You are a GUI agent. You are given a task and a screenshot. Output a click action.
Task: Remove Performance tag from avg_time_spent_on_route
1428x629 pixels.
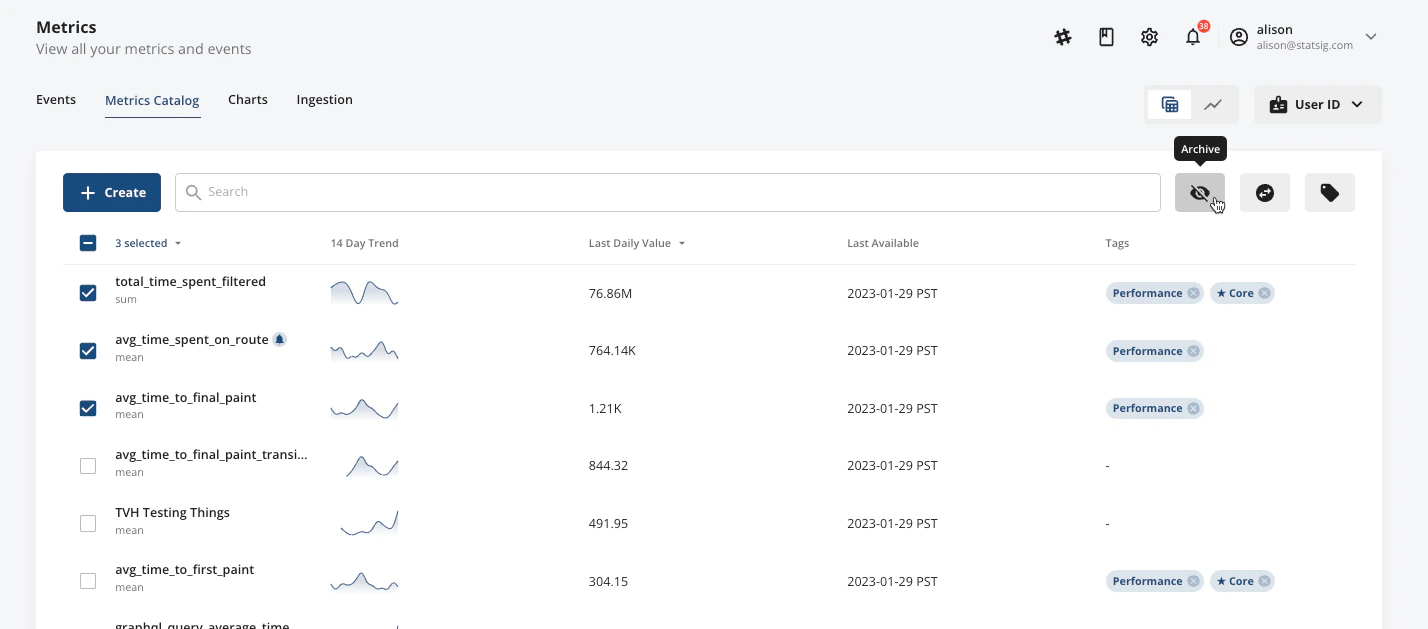(1193, 351)
